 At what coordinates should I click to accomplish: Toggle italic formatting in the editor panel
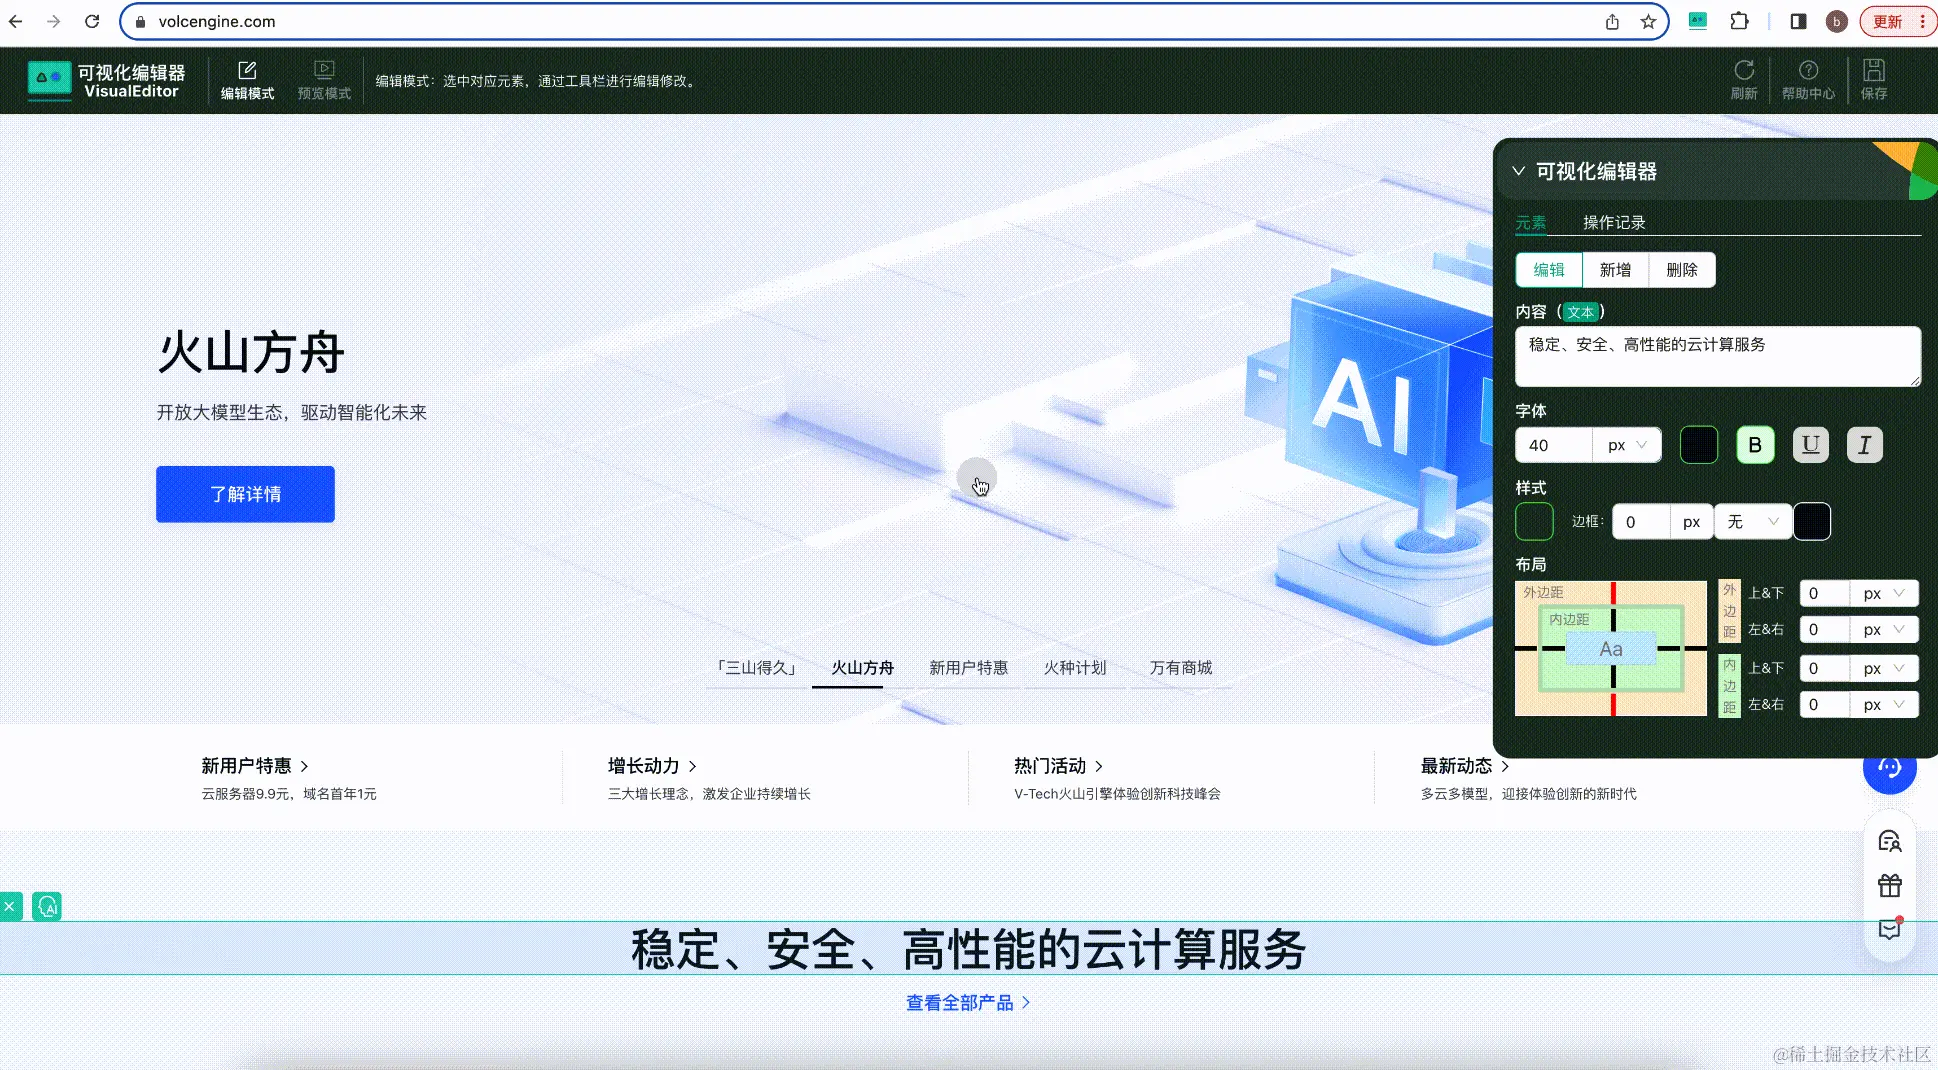[1864, 445]
